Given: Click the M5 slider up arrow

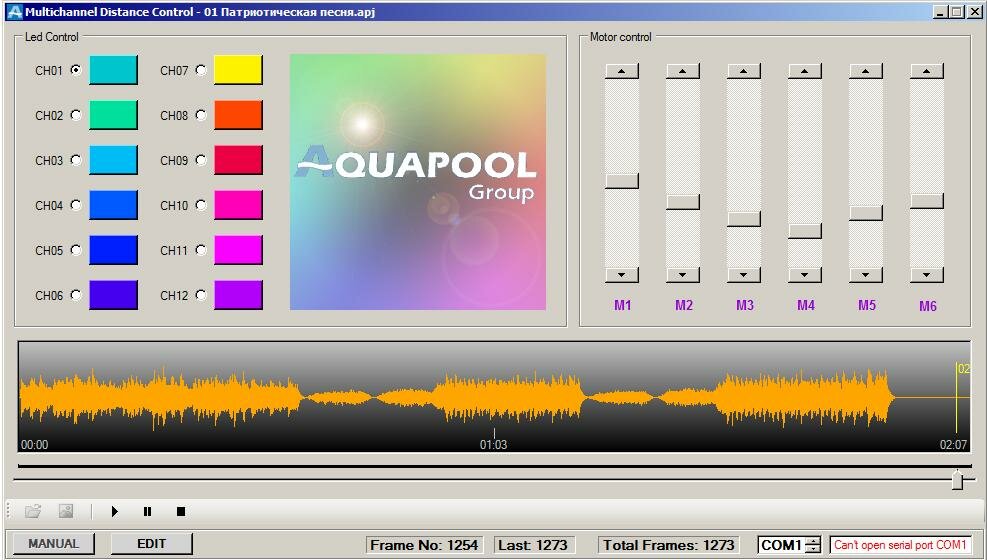Looking at the screenshot, I should (866, 71).
